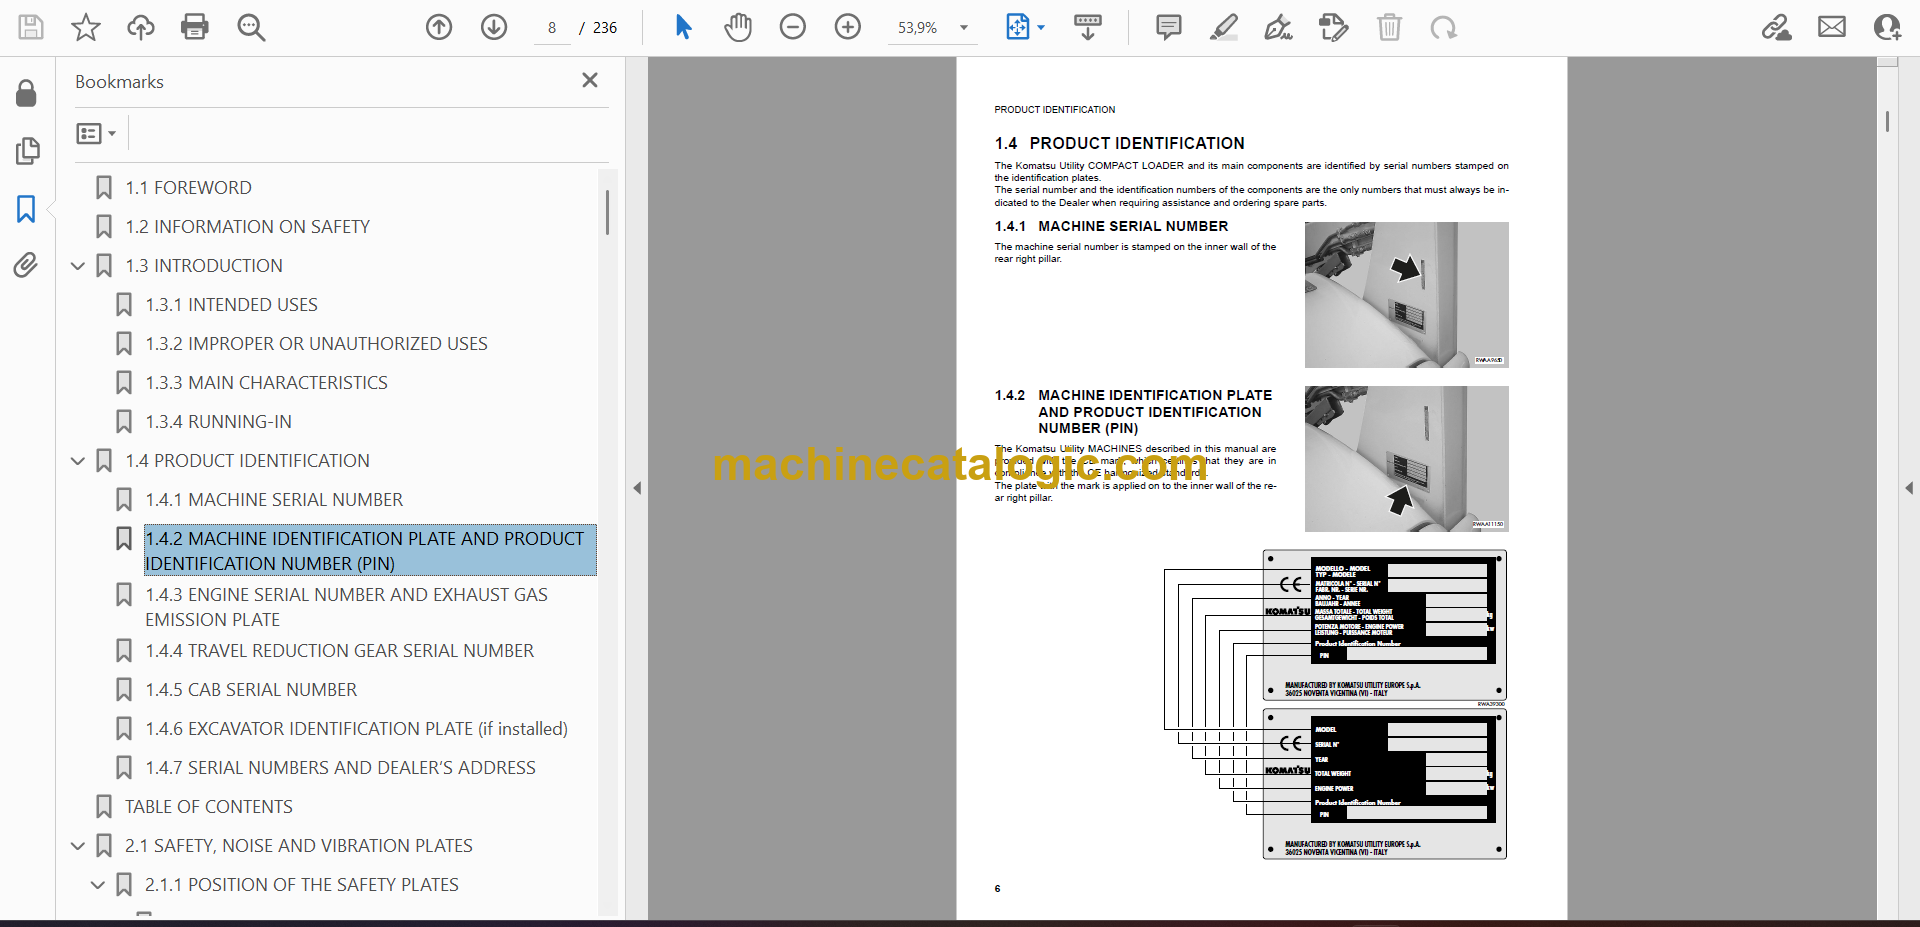Expand right tools pane arrow
This screenshot has width=1920, height=927.
coord(1909,488)
